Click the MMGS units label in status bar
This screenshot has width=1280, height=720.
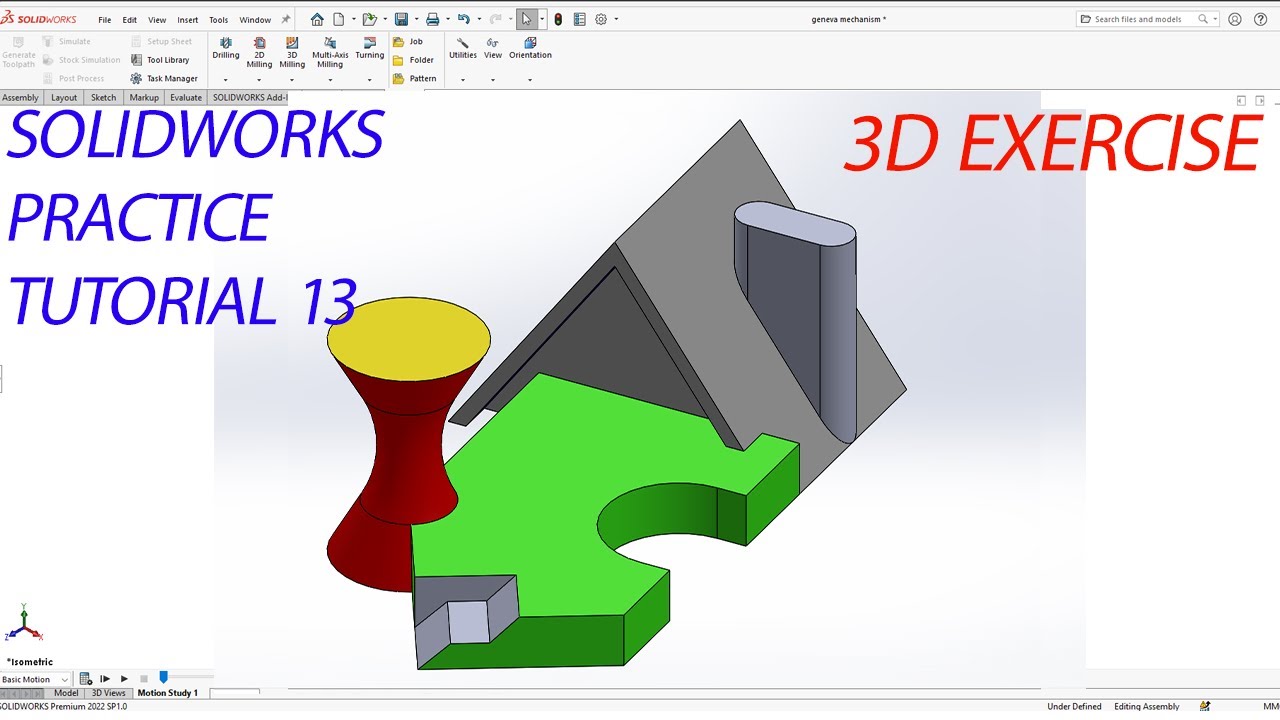1271,706
